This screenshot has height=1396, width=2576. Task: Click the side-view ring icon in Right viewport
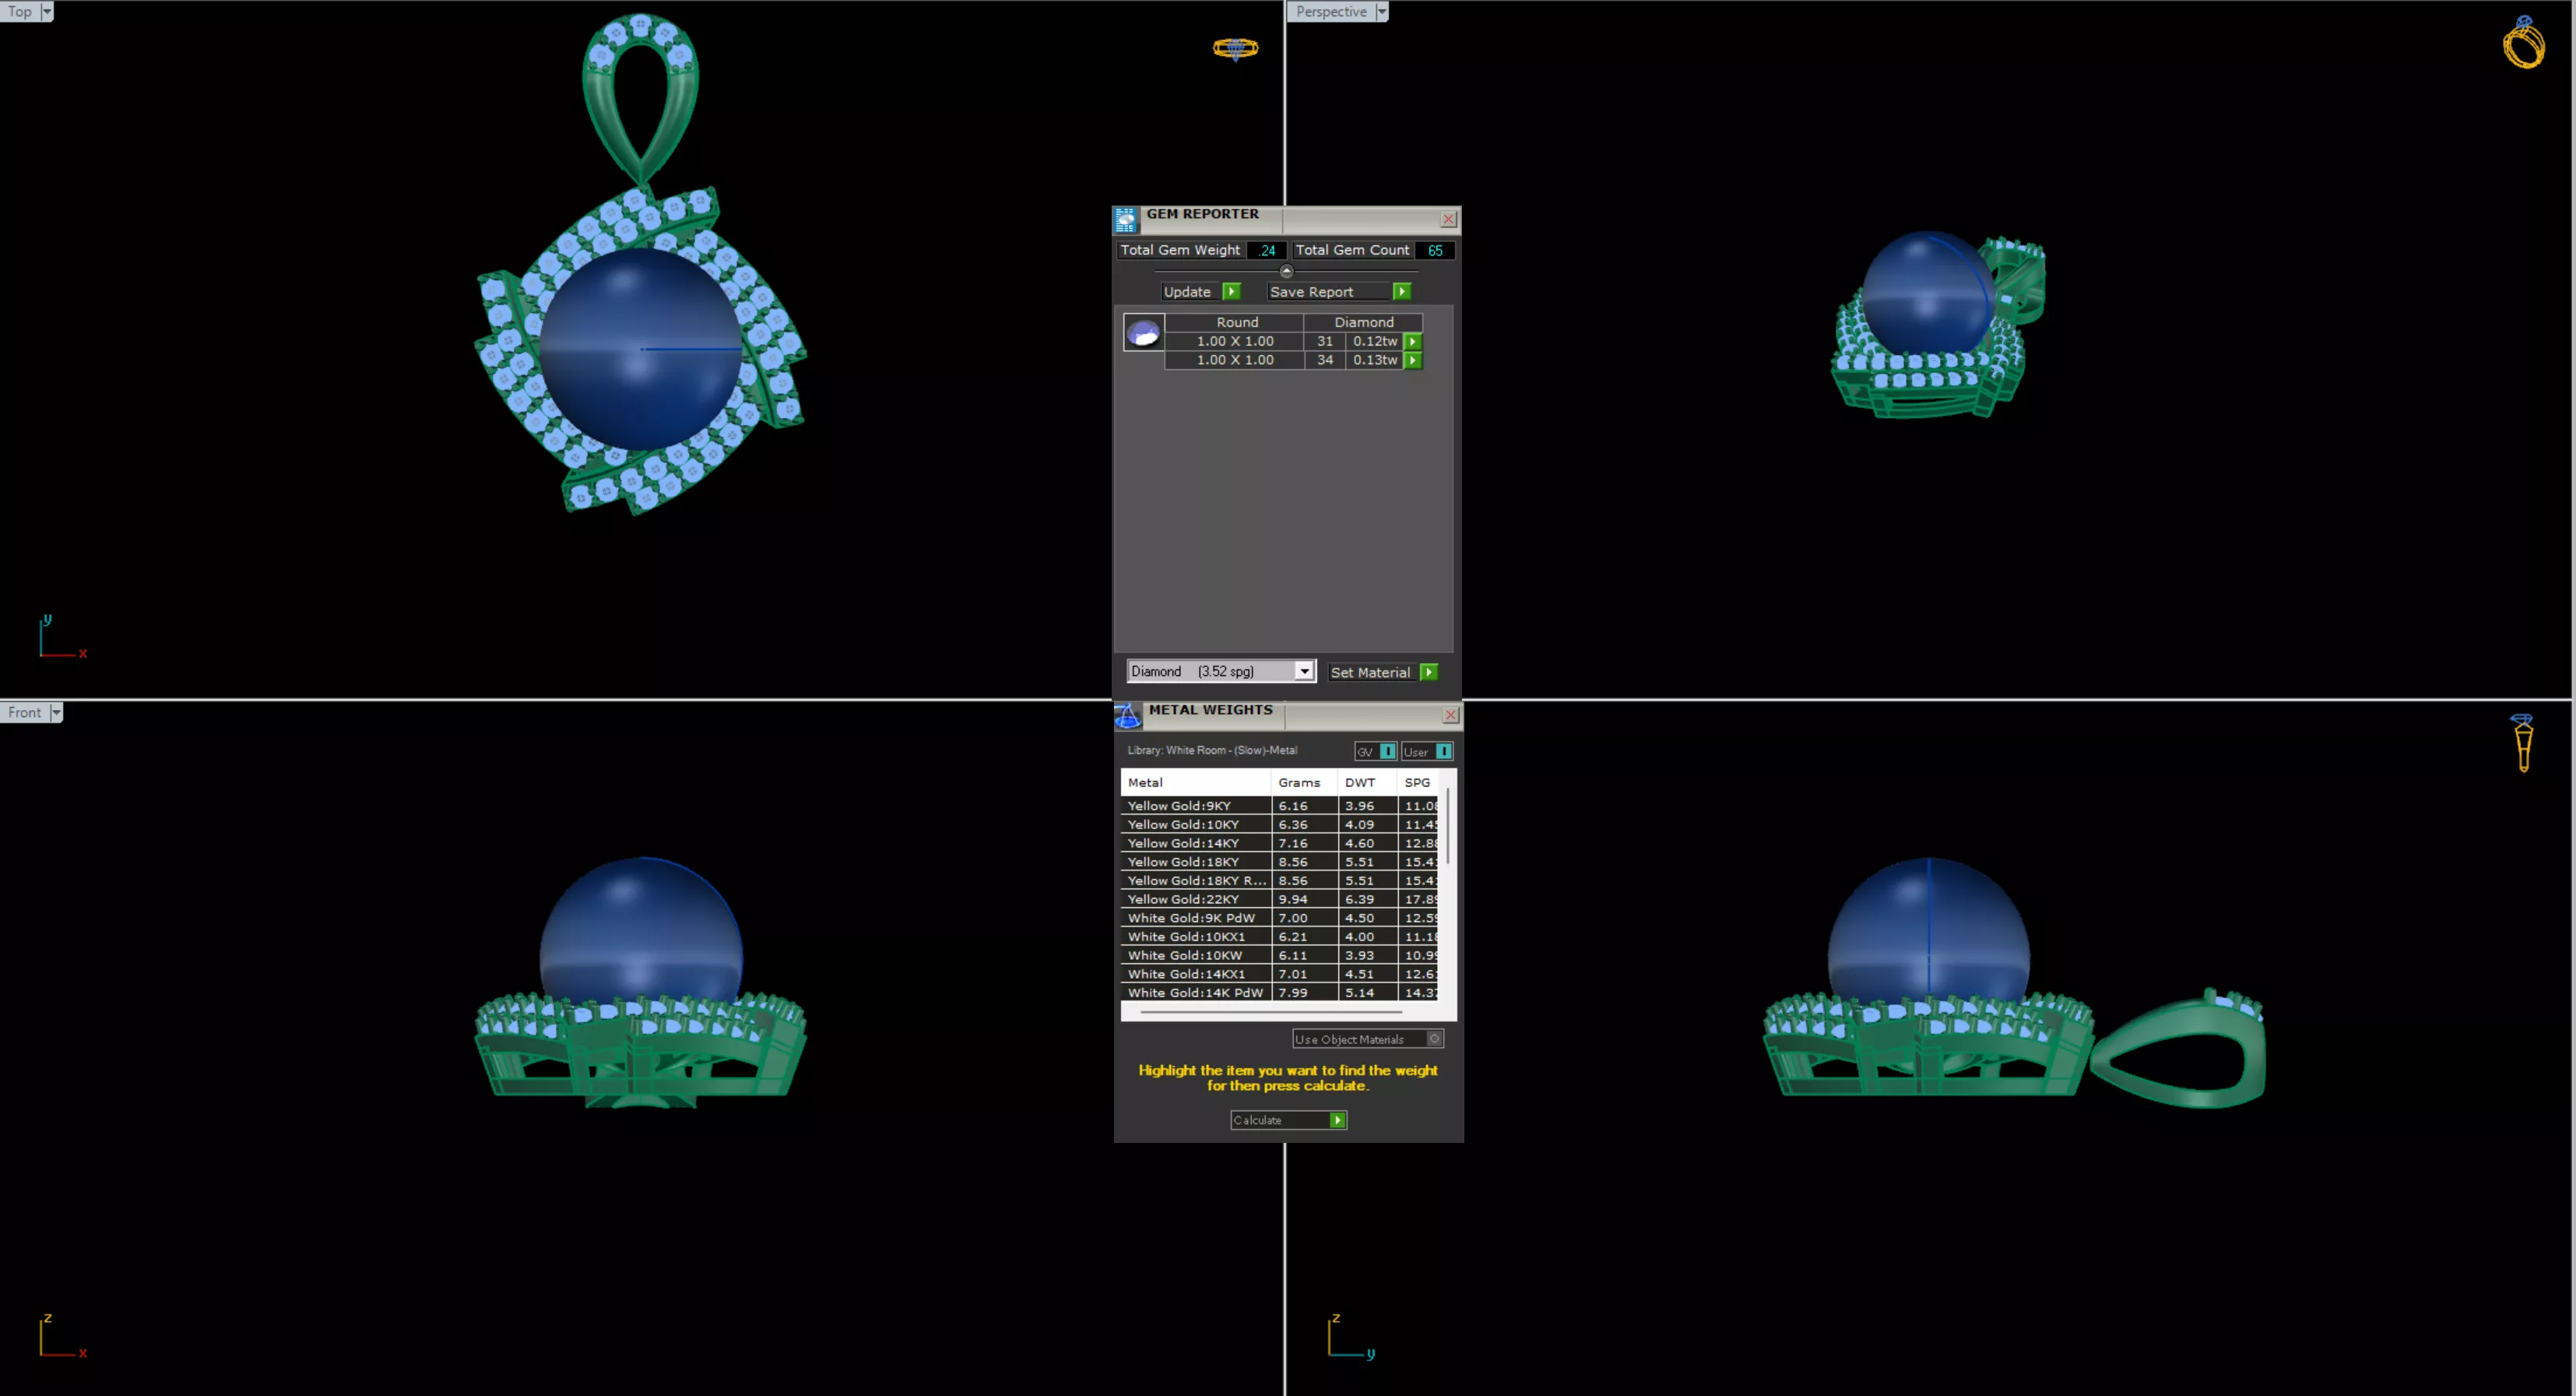(2523, 743)
